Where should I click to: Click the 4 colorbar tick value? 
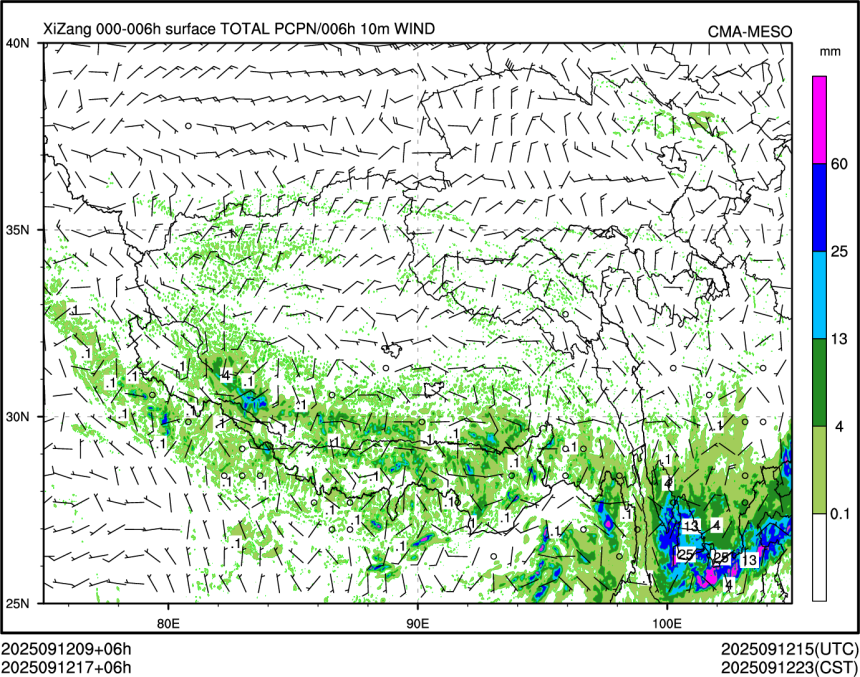(x=839, y=426)
